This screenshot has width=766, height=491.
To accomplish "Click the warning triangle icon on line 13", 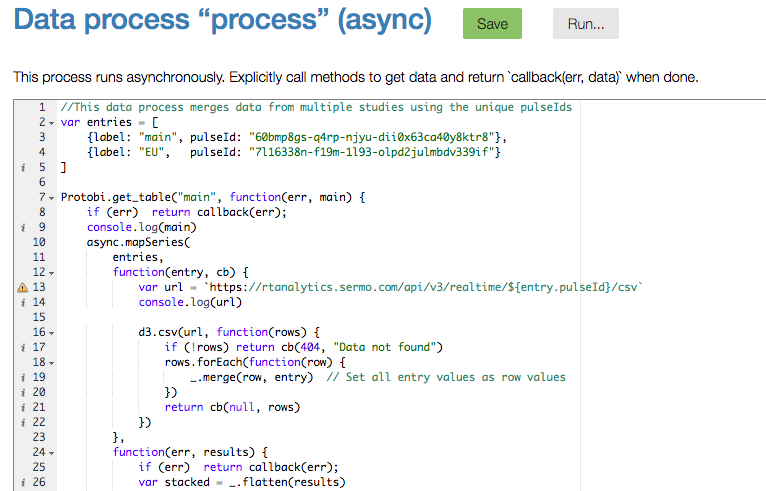I will click(22, 287).
